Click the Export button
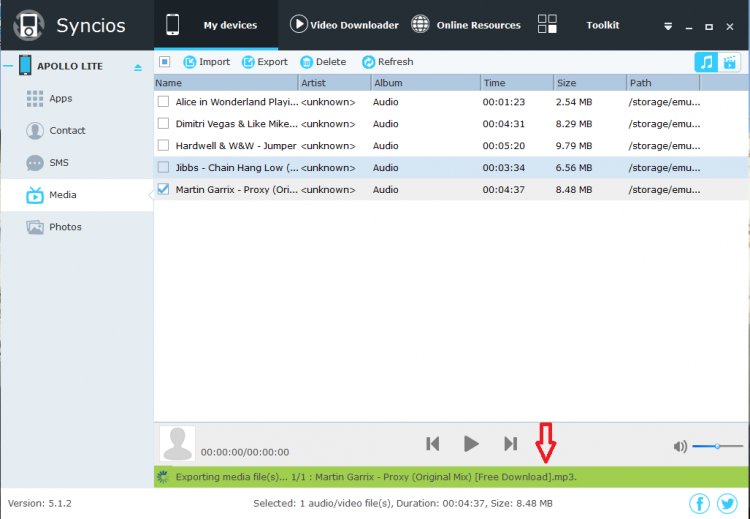The width and height of the screenshot is (750, 519). (265, 62)
